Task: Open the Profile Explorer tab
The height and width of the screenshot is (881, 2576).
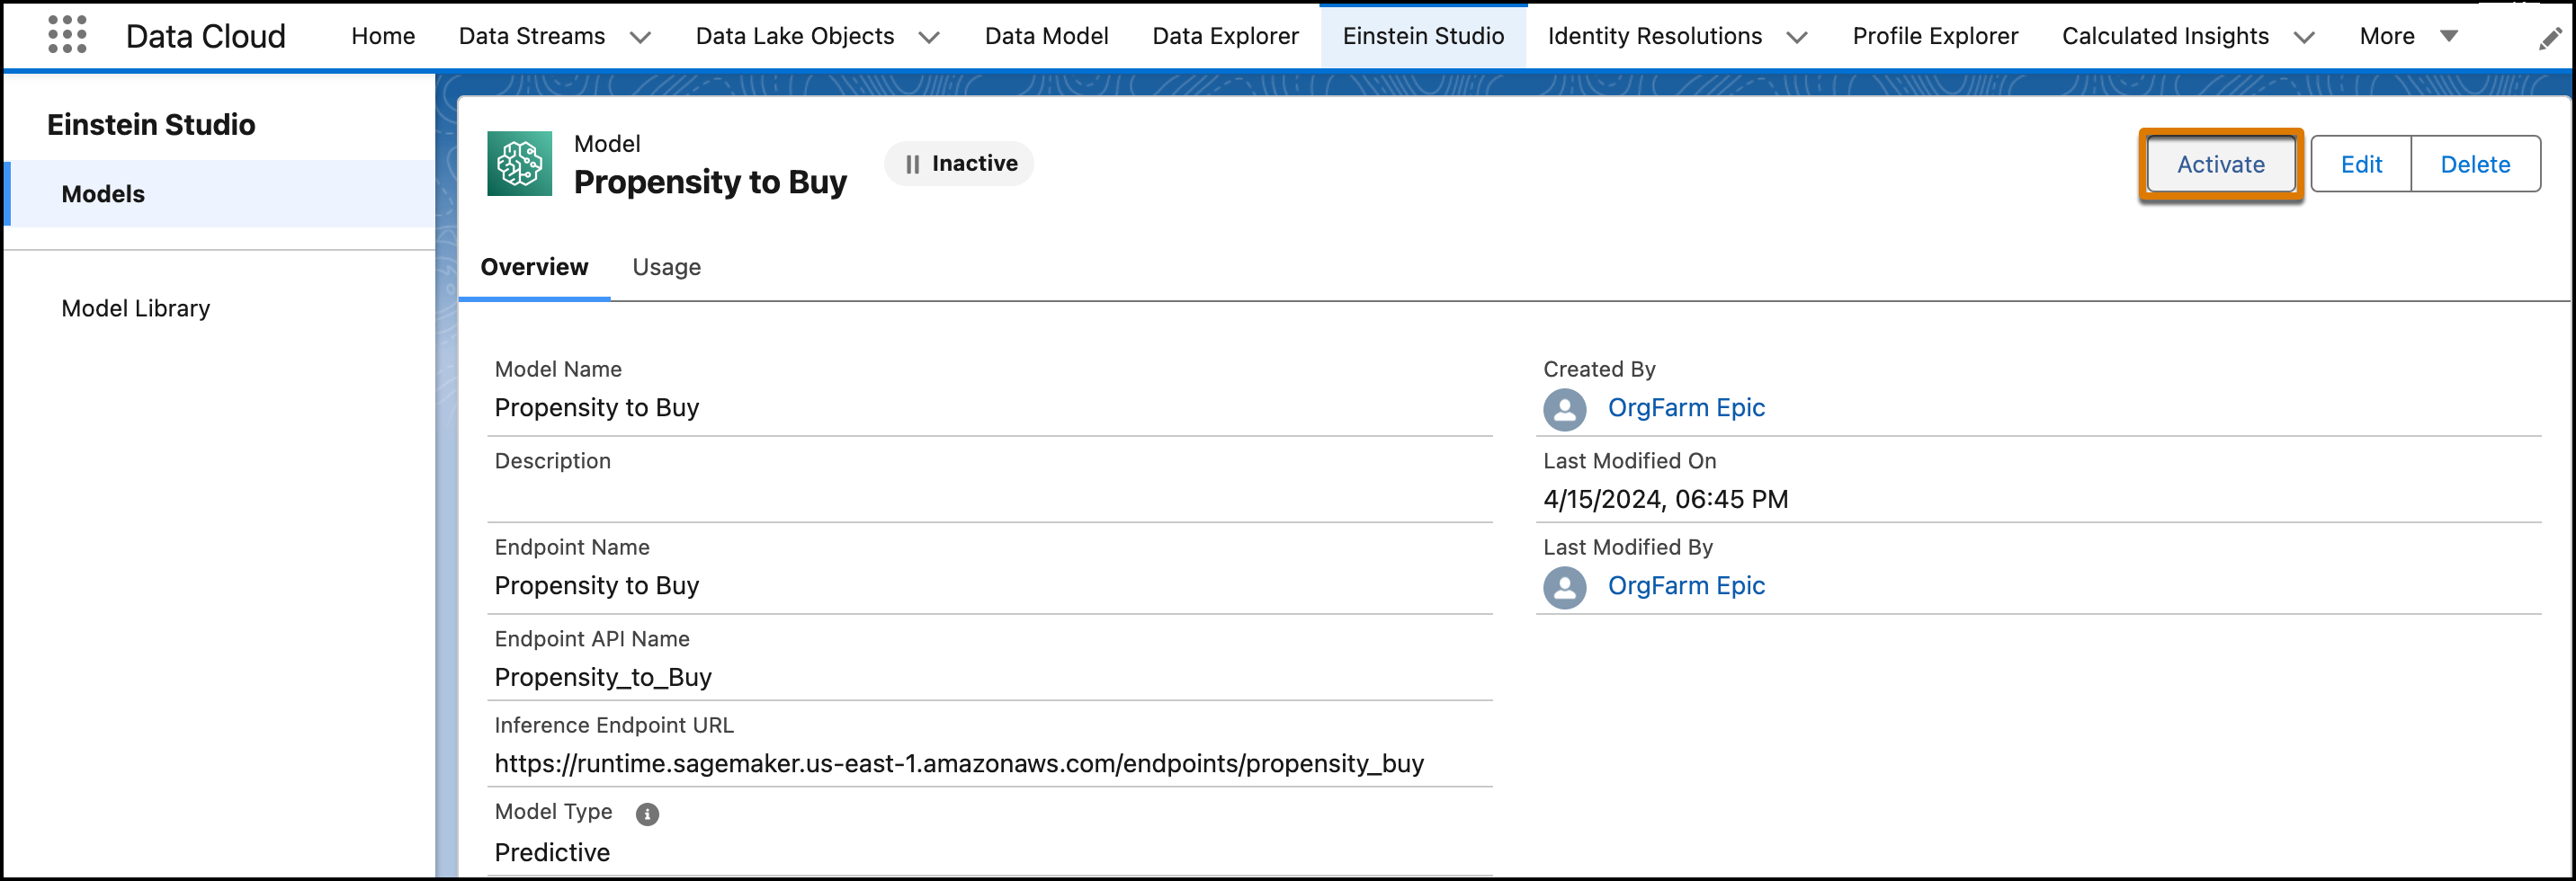Action: pos(1935,36)
